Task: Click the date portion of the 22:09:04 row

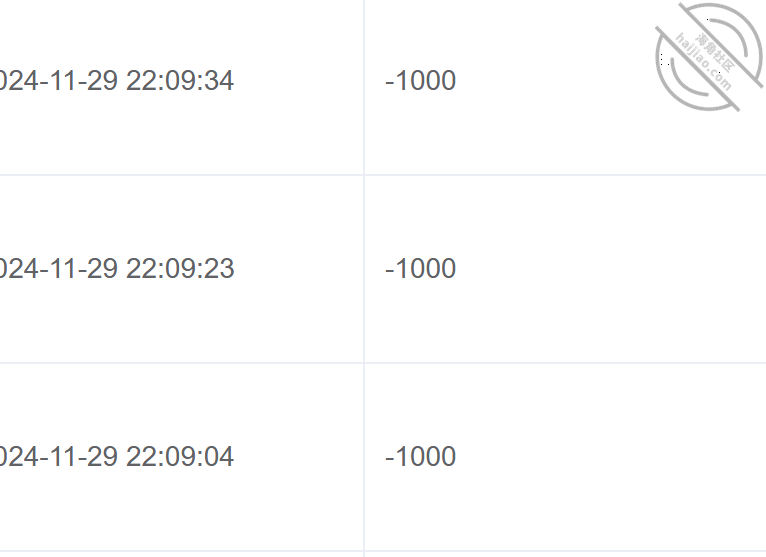Action: [59, 457]
